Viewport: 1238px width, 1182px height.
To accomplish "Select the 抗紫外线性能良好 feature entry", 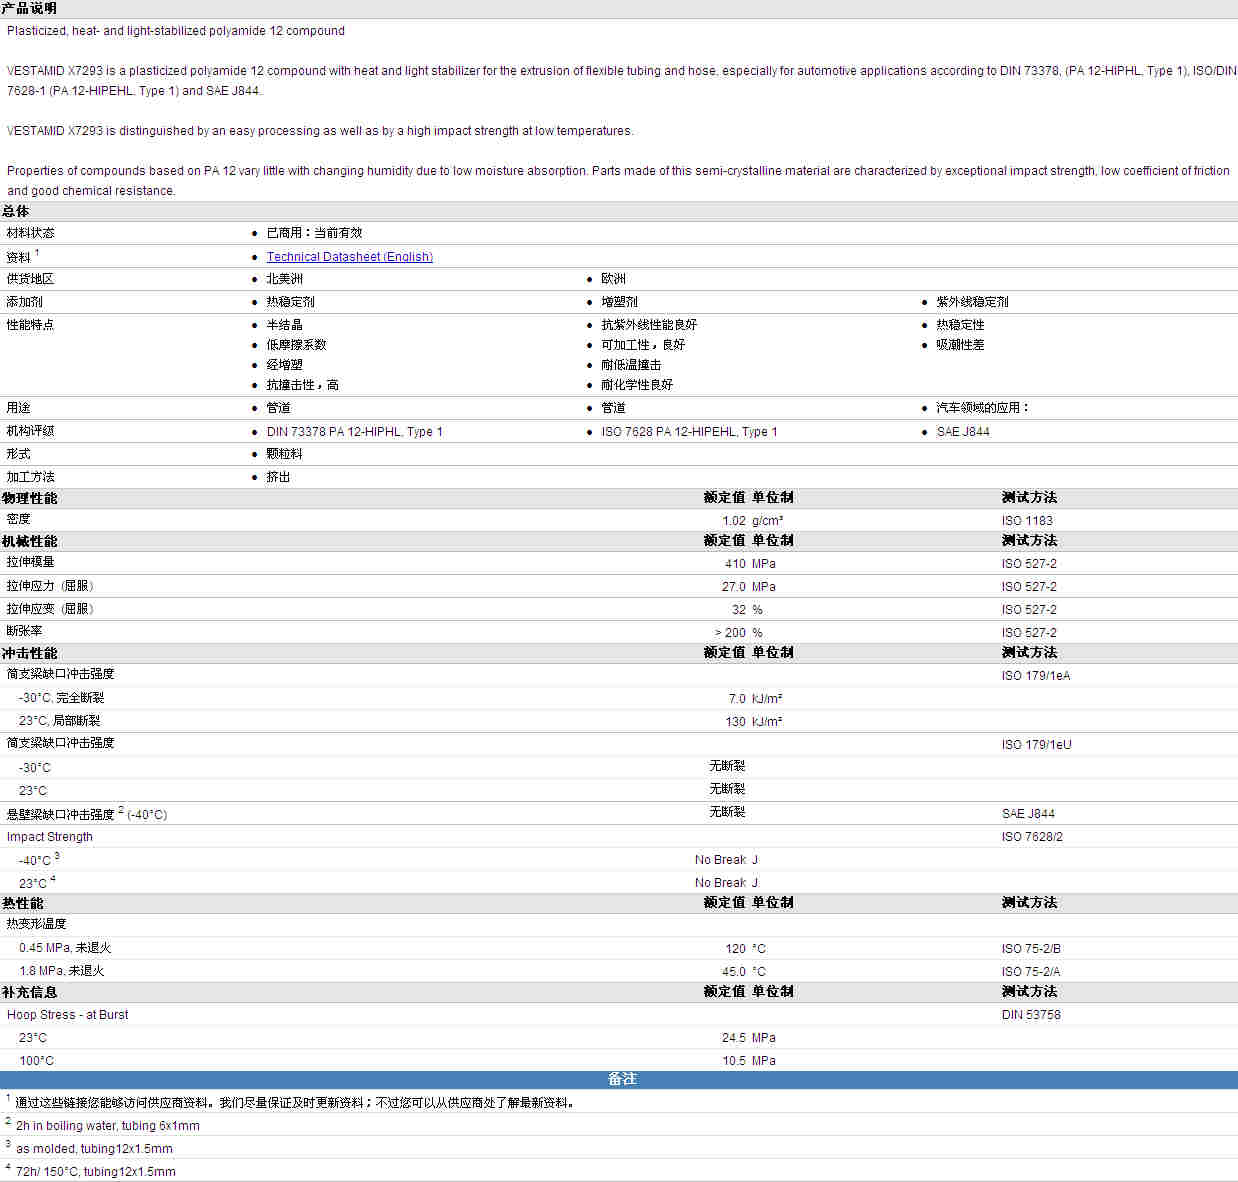I will coord(649,325).
